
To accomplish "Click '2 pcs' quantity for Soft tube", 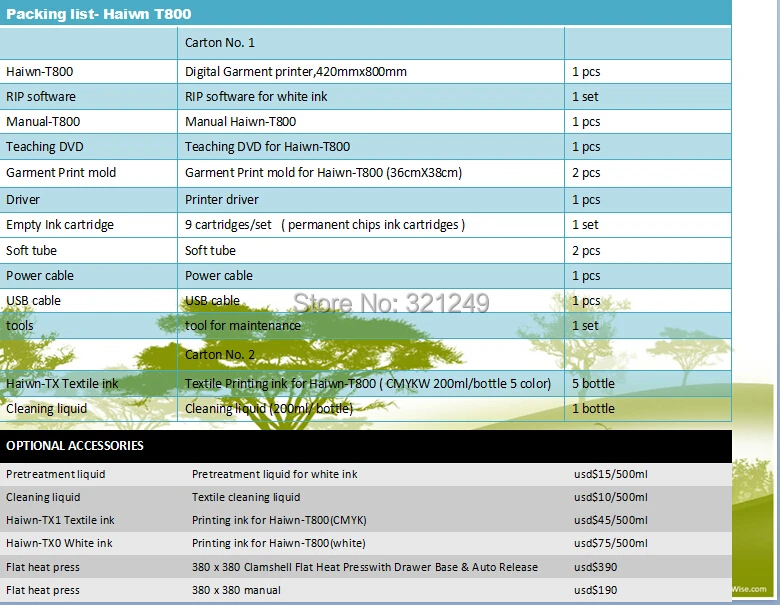I will (x=586, y=251).
